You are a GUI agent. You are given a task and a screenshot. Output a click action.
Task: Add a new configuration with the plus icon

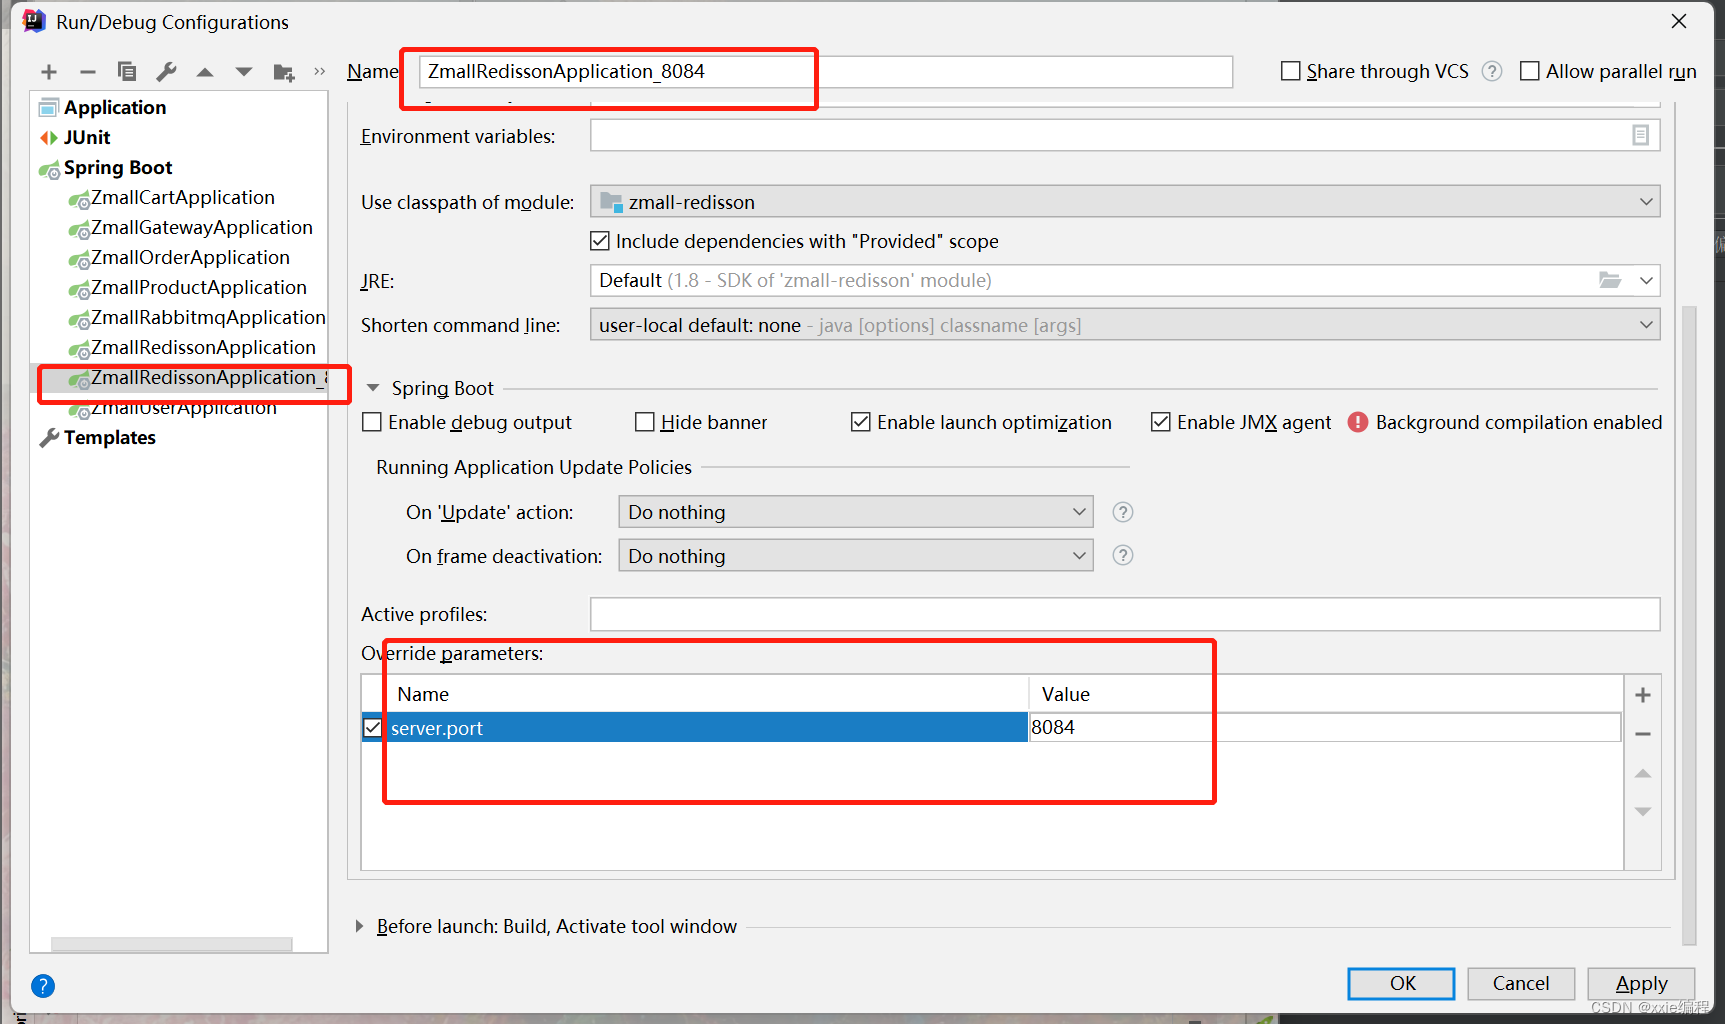click(x=49, y=72)
